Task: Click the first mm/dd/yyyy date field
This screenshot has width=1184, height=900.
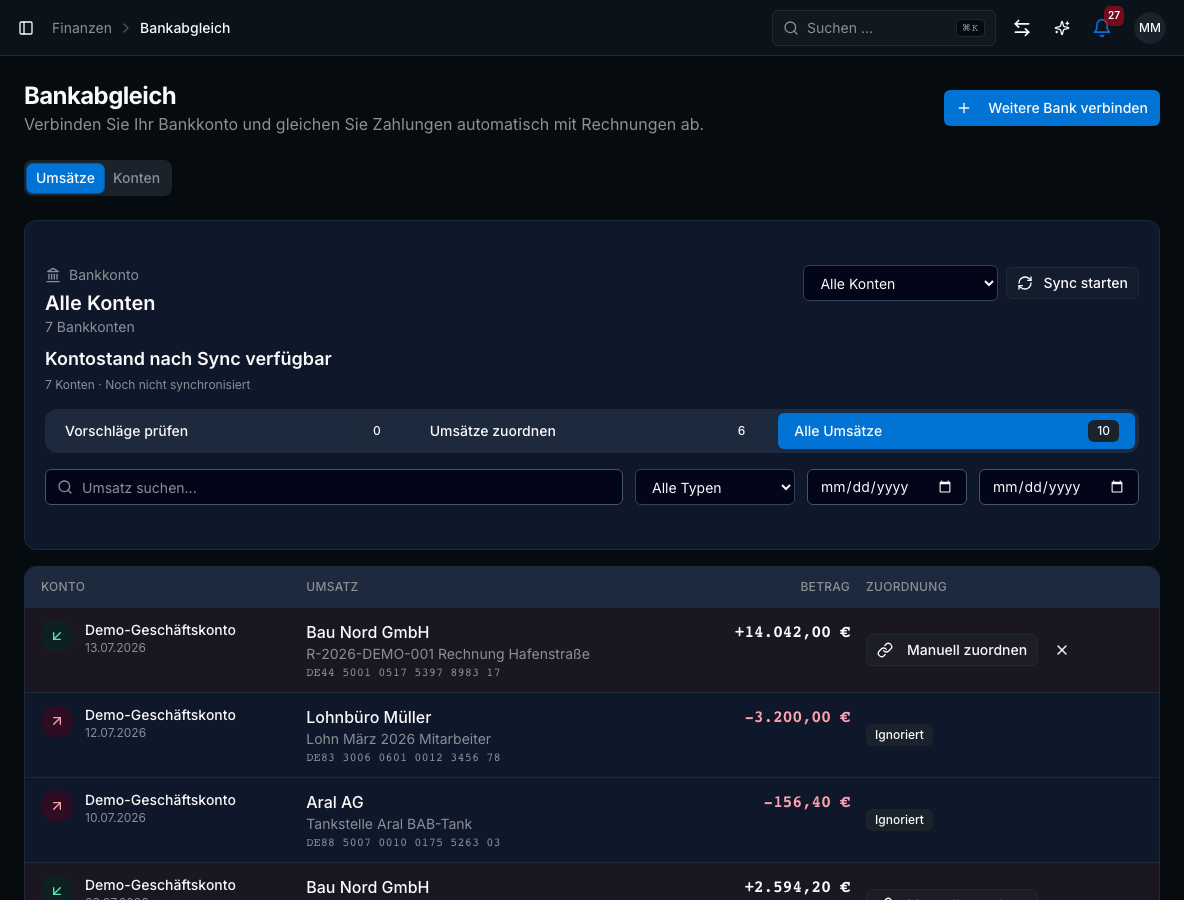Action: [886, 487]
